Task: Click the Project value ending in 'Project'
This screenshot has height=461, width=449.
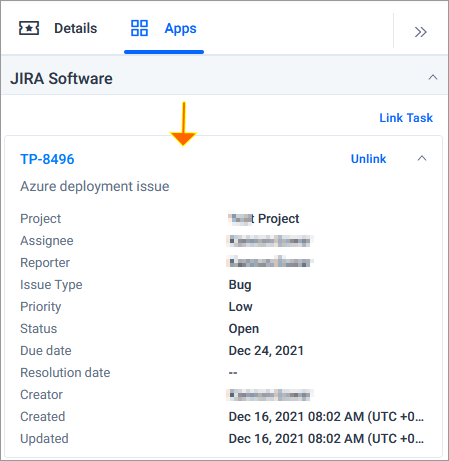Action: (264, 219)
